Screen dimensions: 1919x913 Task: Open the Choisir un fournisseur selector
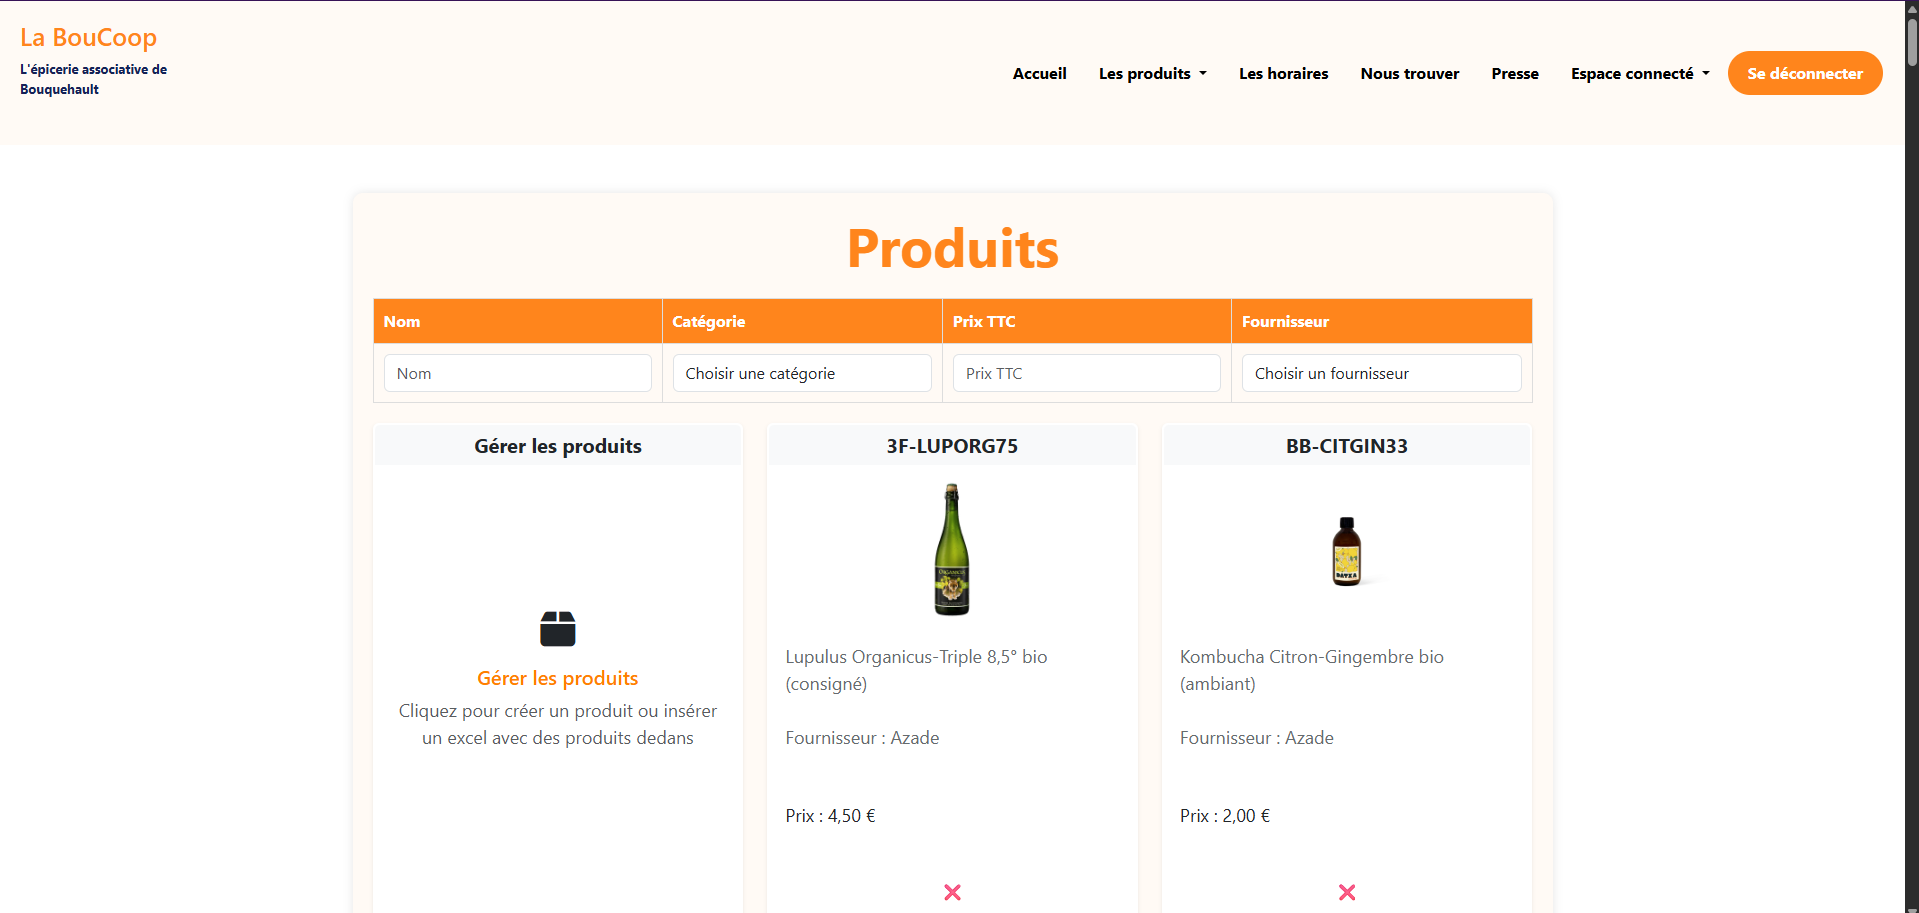point(1381,373)
